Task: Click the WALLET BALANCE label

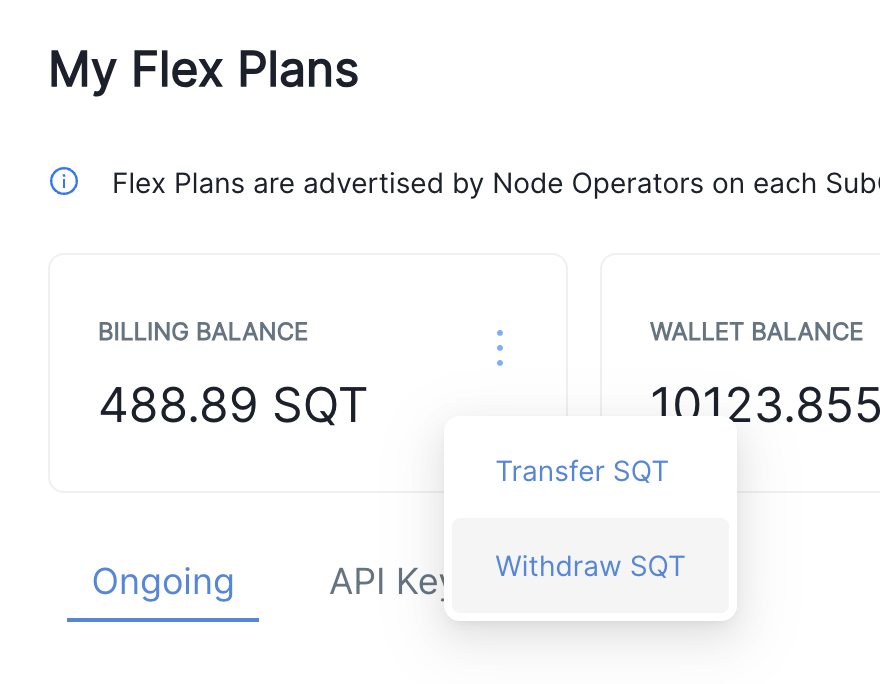Action: pos(756,332)
